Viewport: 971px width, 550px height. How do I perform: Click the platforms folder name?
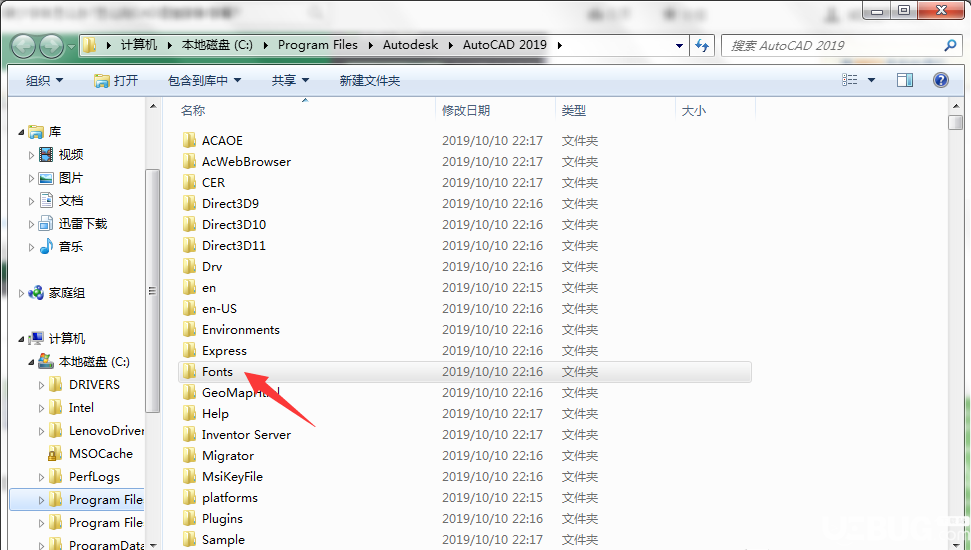click(x=230, y=498)
